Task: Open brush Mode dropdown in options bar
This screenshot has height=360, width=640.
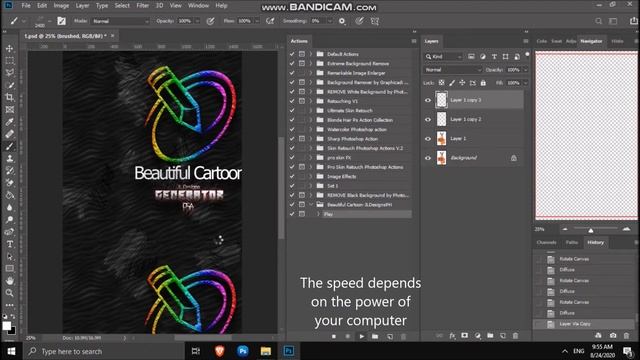Action: 120,21
